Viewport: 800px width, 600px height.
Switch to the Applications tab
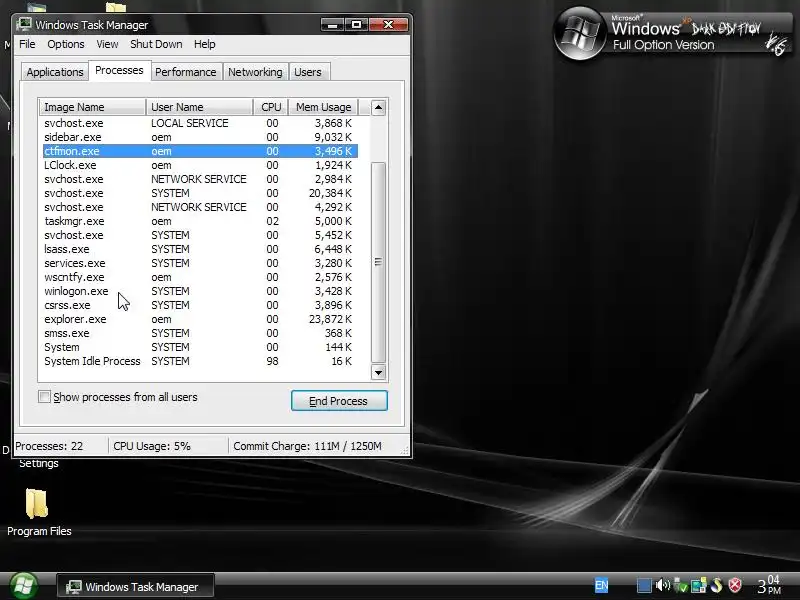(55, 72)
